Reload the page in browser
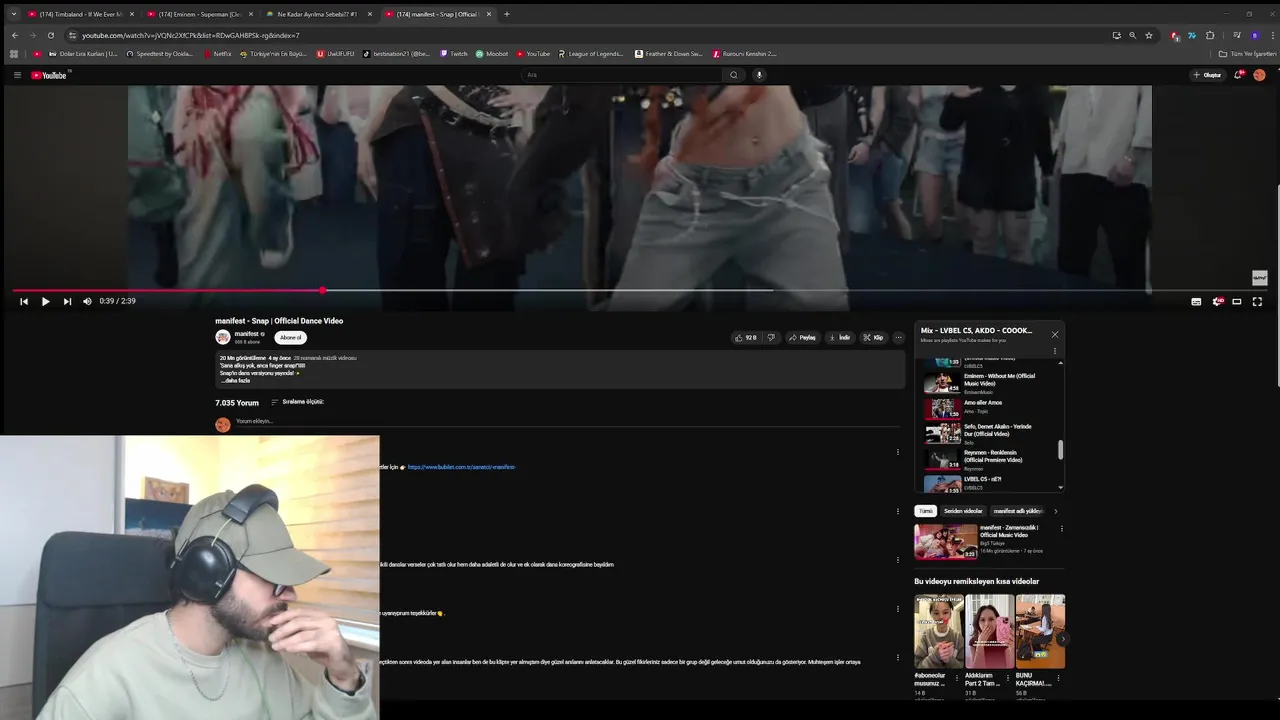Screen dimensions: 1280x720 point(50,35)
